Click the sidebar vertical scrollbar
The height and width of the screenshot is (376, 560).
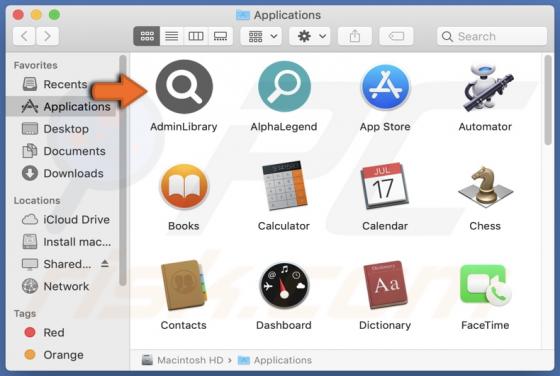(122, 171)
